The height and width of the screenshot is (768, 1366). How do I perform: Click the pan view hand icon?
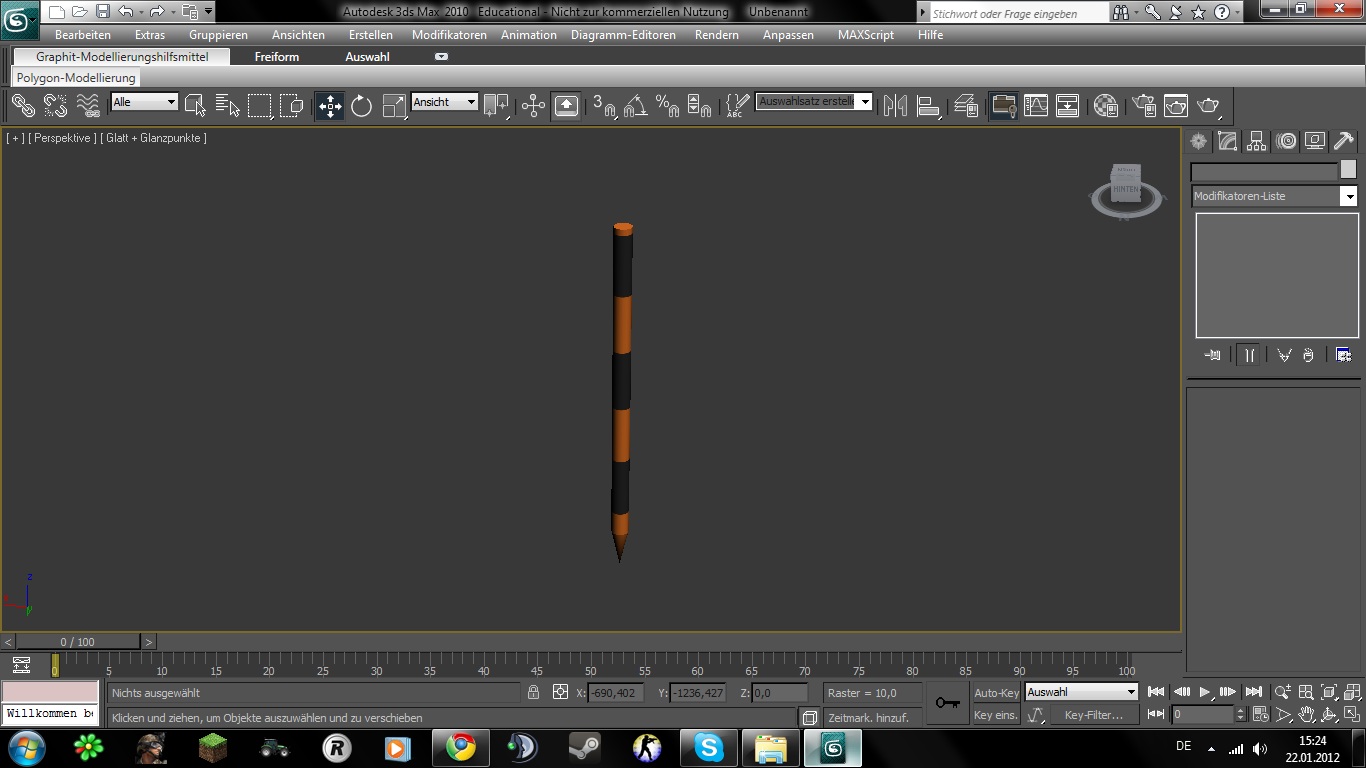1306,714
